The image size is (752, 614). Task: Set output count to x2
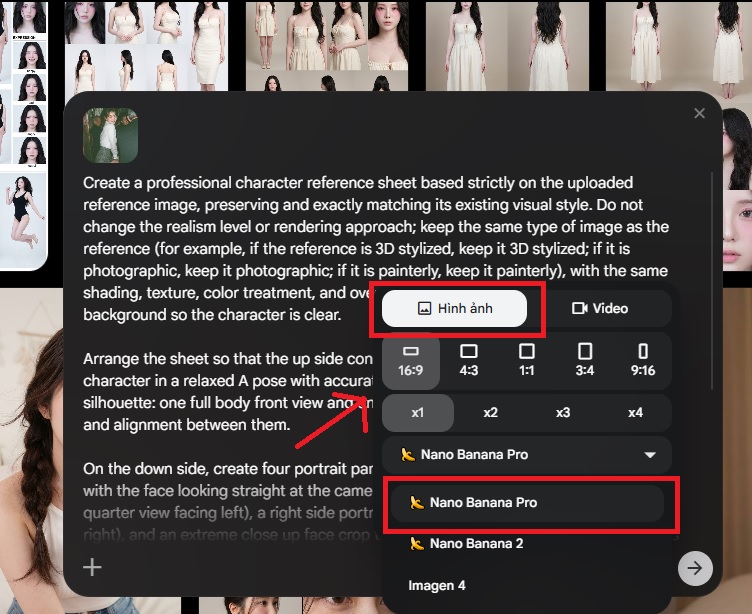[490, 412]
